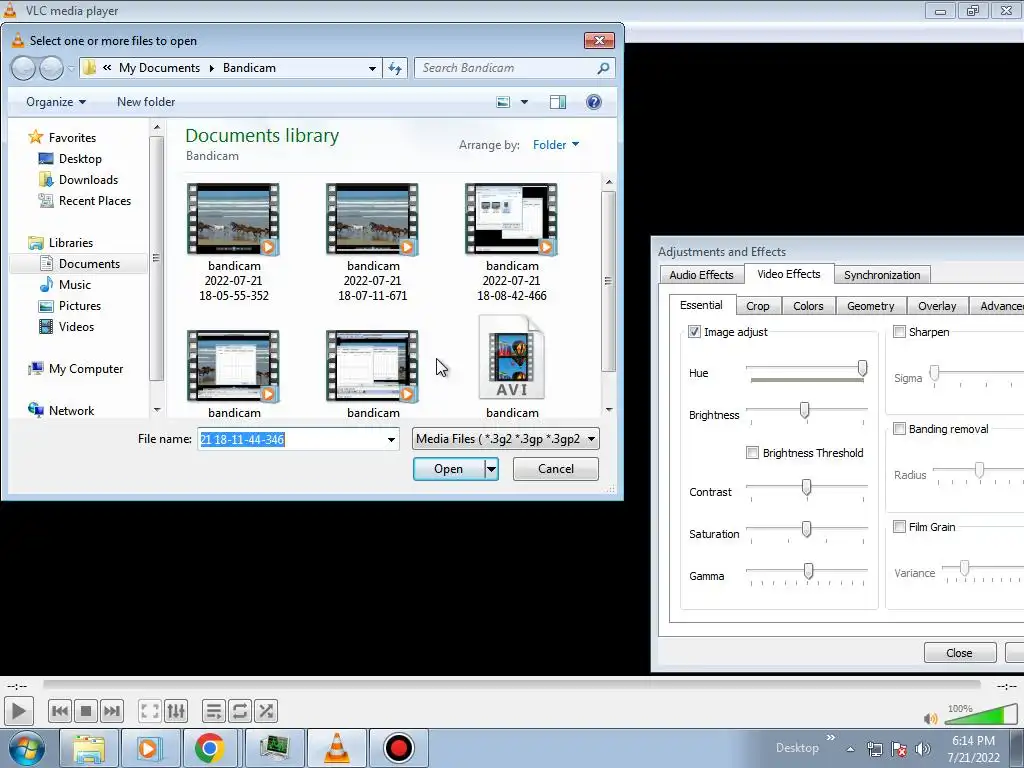The width and height of the screenshot is (1024, 768).
Task: Click the Saturation slider handle
Action: coord(807,529)
